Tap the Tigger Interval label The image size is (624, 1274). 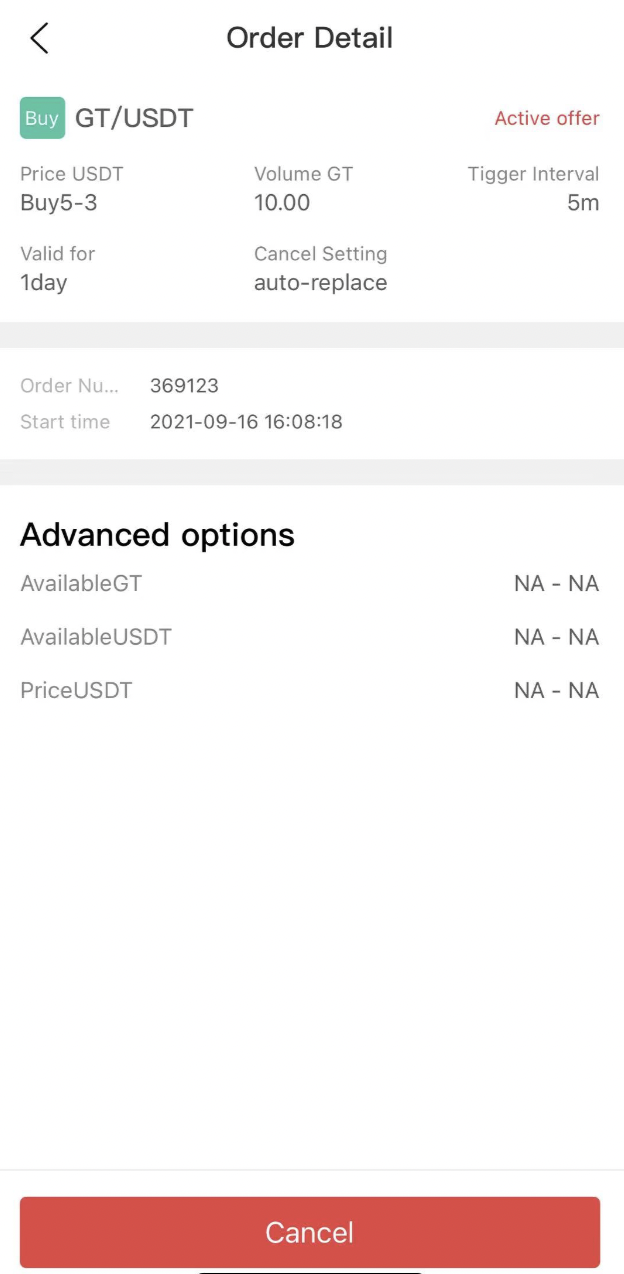point(533,174)
